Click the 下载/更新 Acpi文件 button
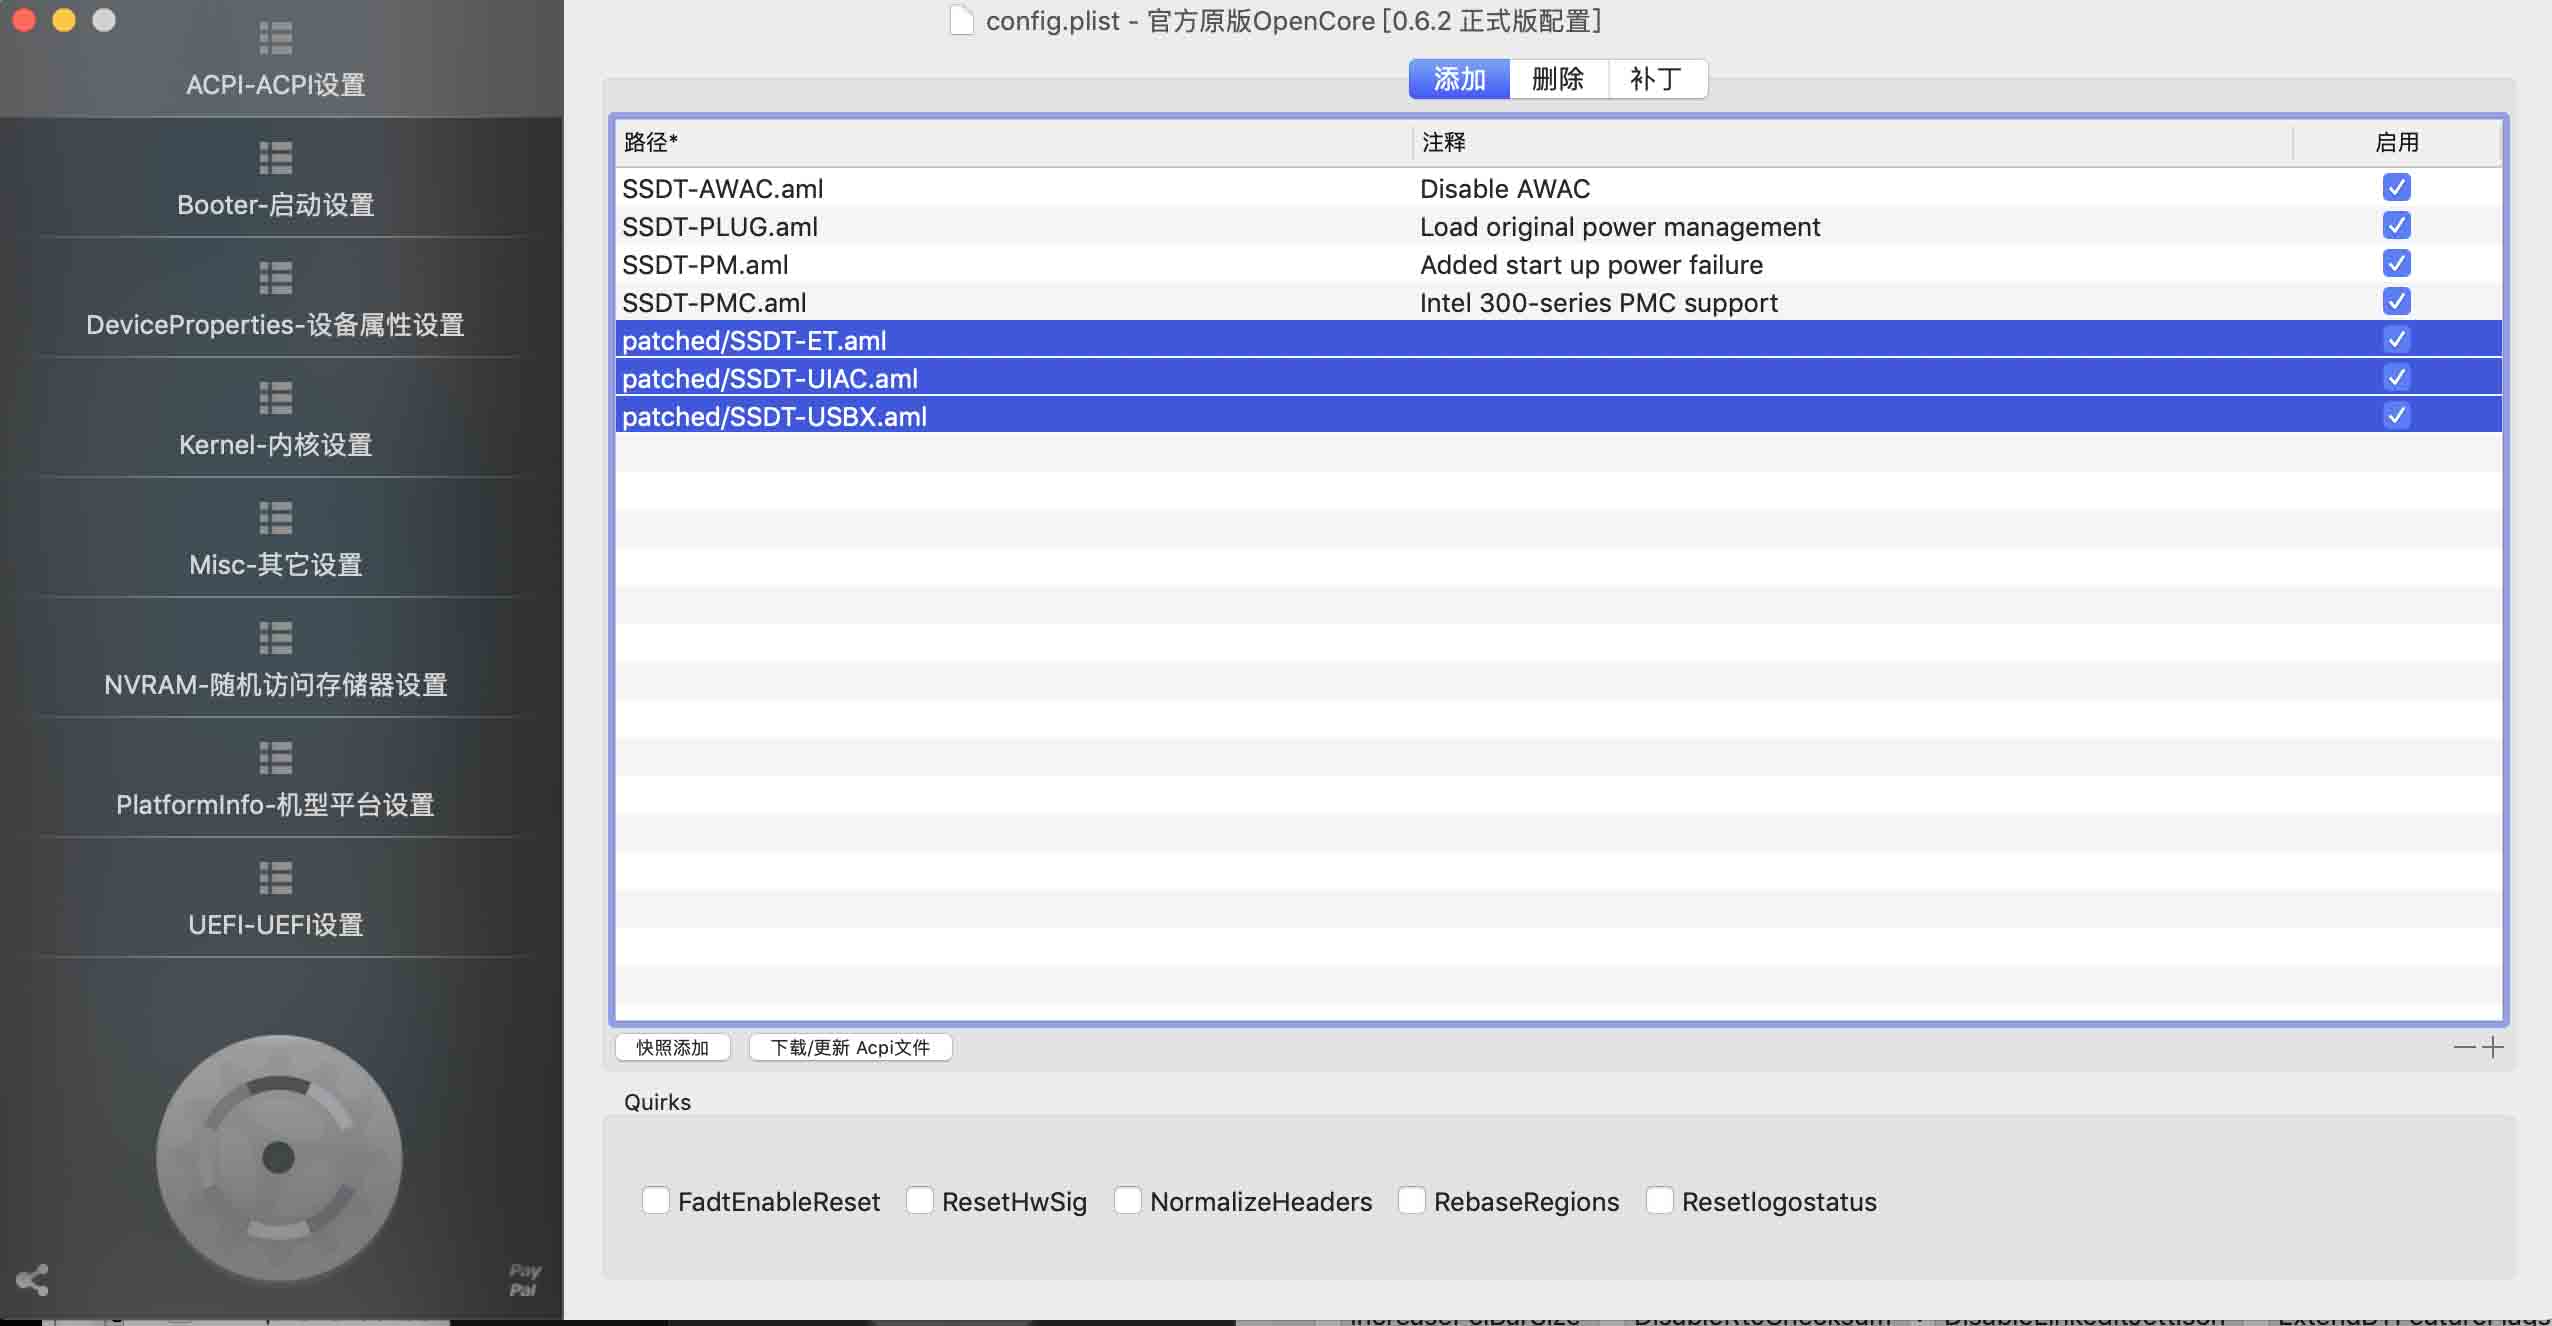 click(850, 1047)
